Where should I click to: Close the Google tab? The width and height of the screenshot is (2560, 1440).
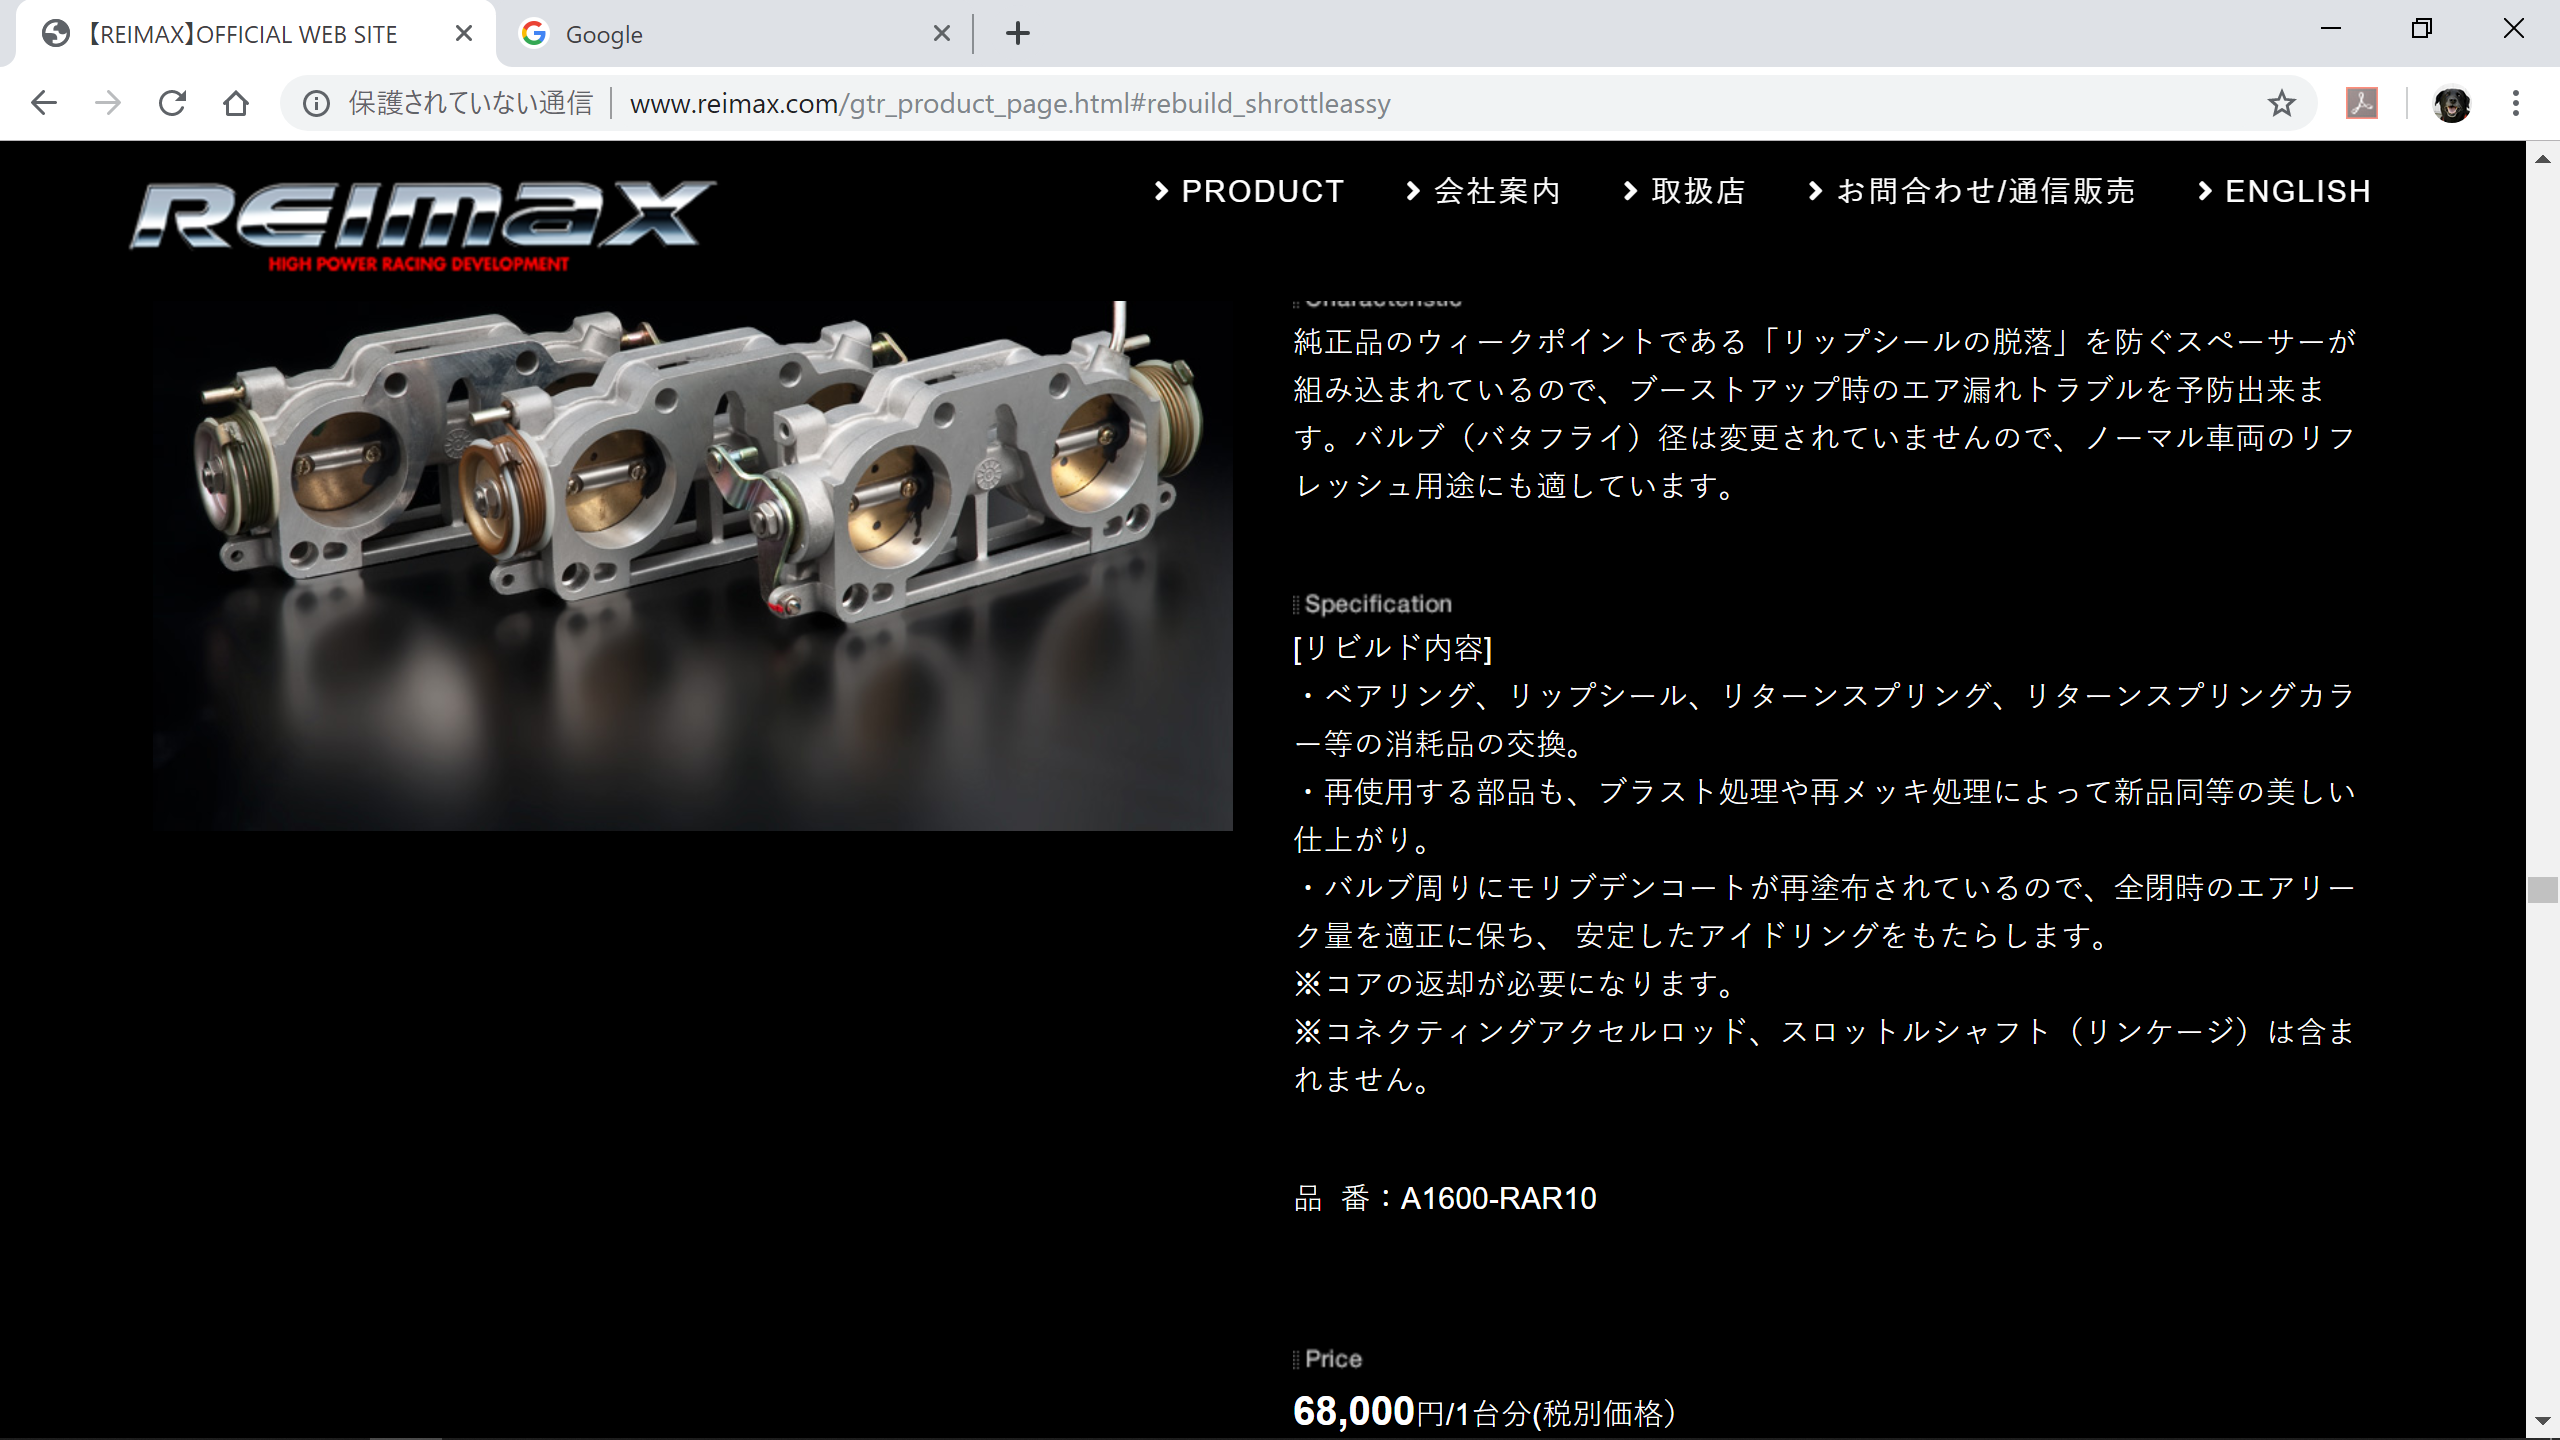click(941, 34)
